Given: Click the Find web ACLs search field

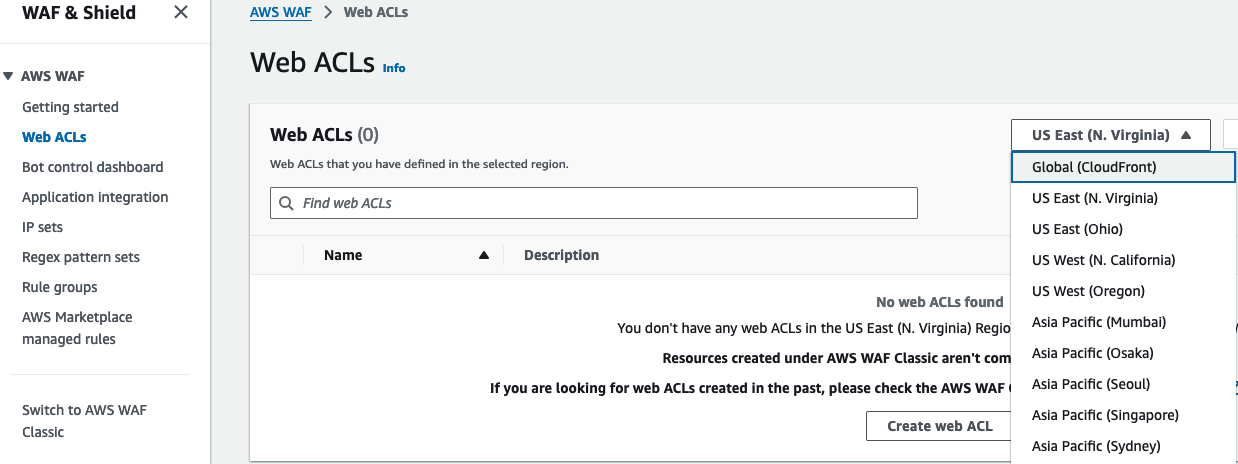Looking at the screenshot, I should [x=593, y=203].
